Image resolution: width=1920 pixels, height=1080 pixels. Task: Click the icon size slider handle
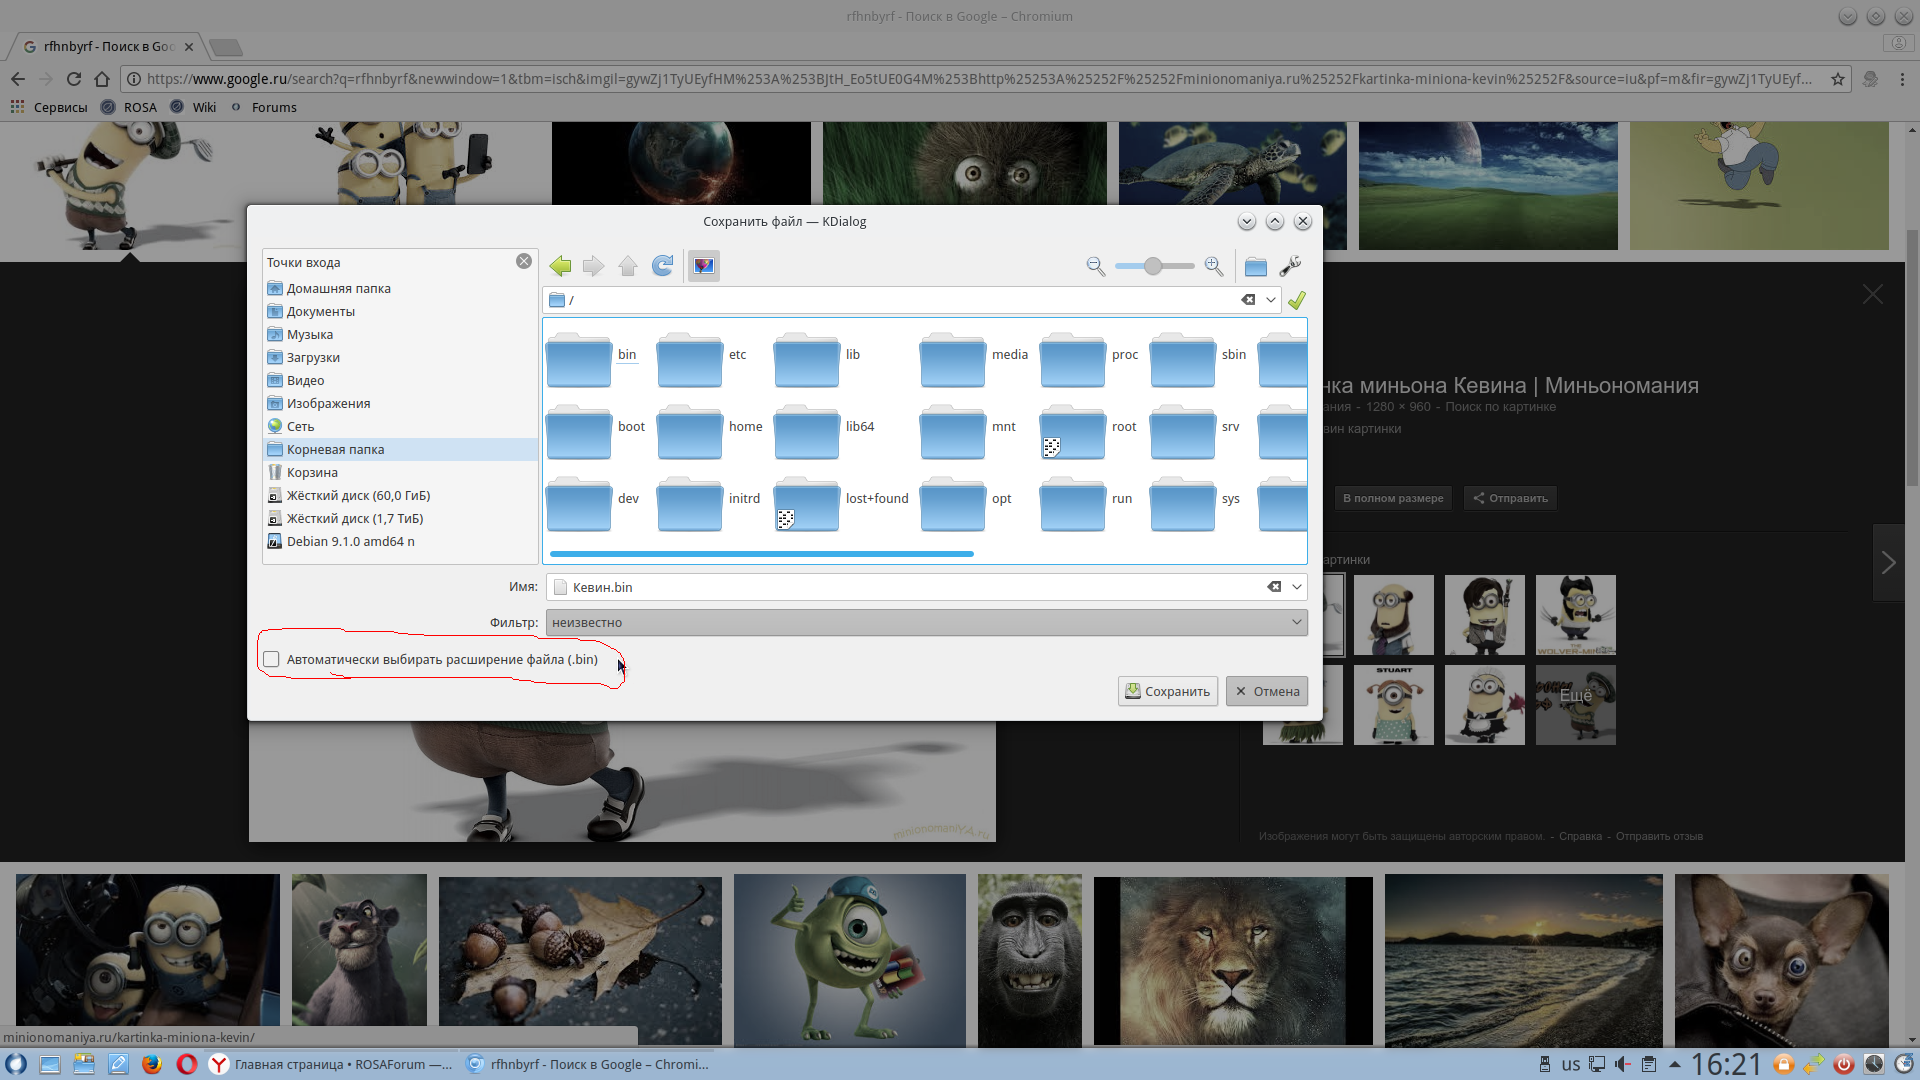(x=1153, y=266)
